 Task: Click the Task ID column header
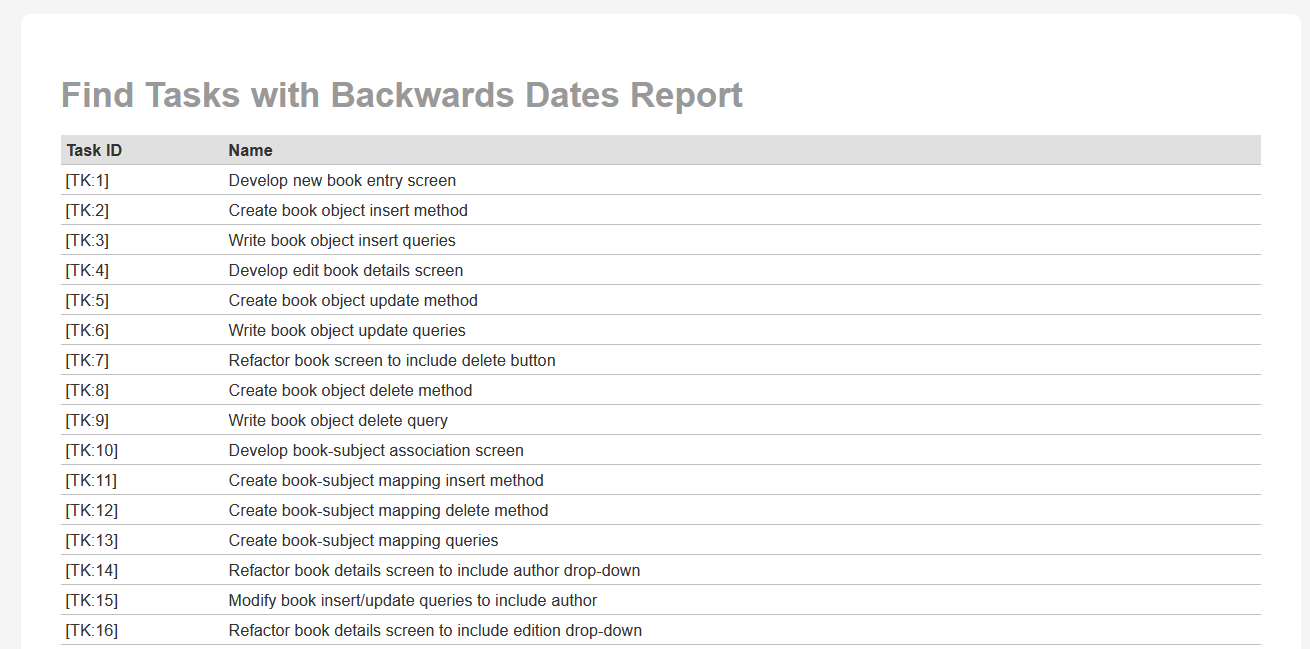(x=94, y=150)
